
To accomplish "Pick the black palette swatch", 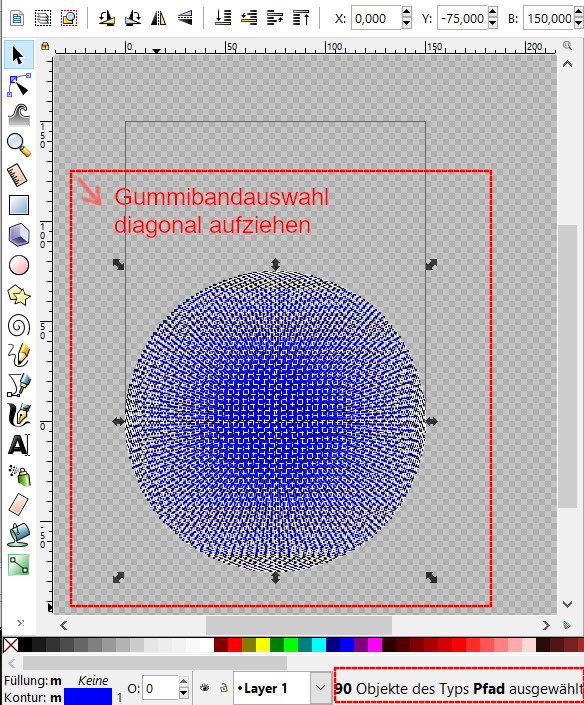I will [x=26, y=645].
